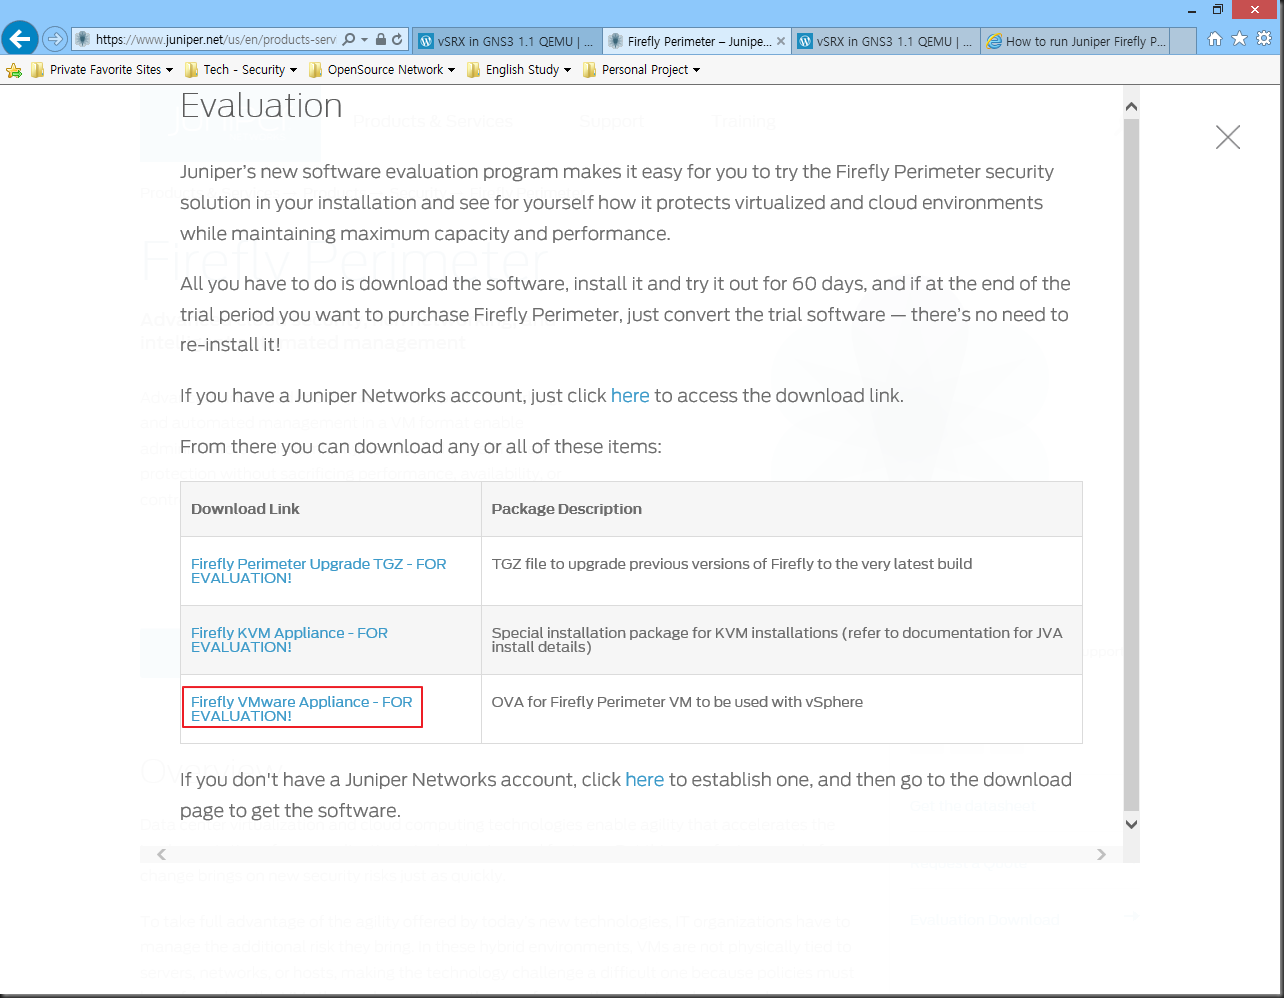The image size is (1284, 998).
Task: Click the search magnifier icon in address bar
Action: 348,40
